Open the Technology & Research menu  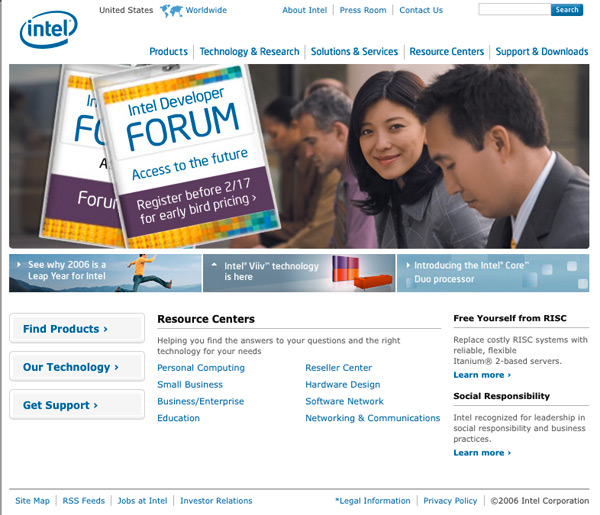(x=249, y=52)
